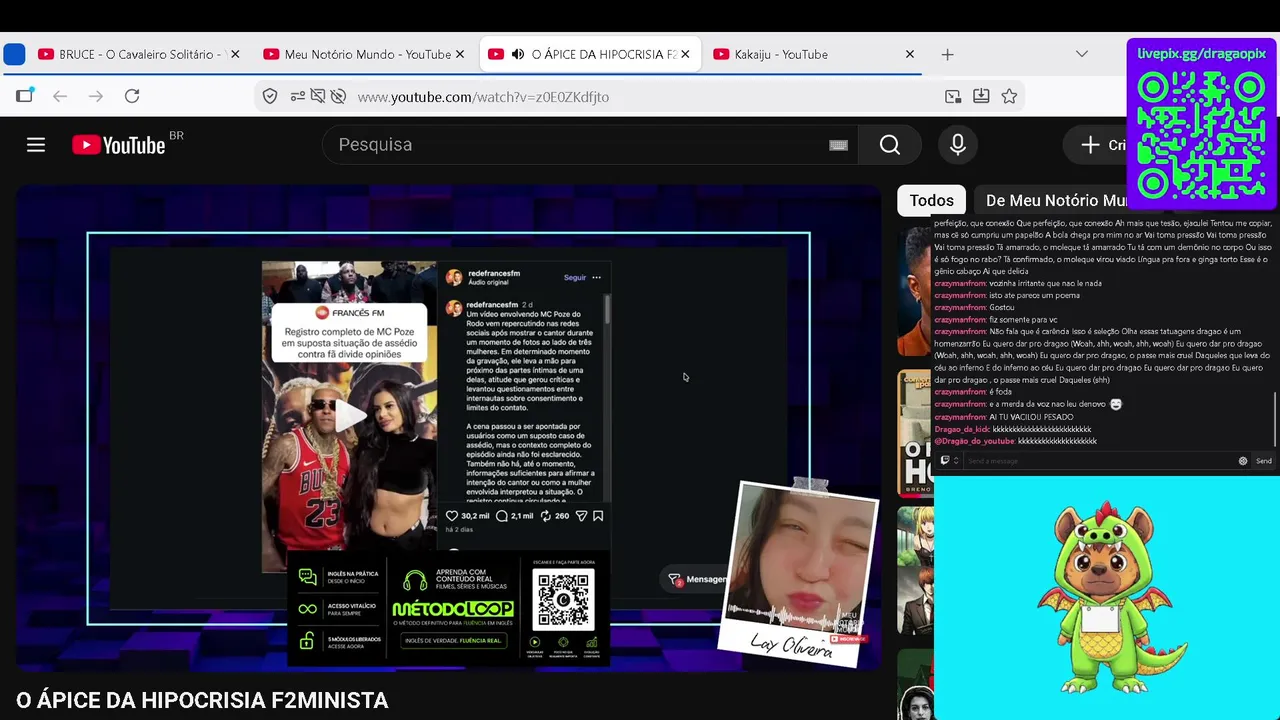This screenshot has width=1280, height=720.
Task: Open the YouTube guide hamburger menu
Action: coord(36,145)
